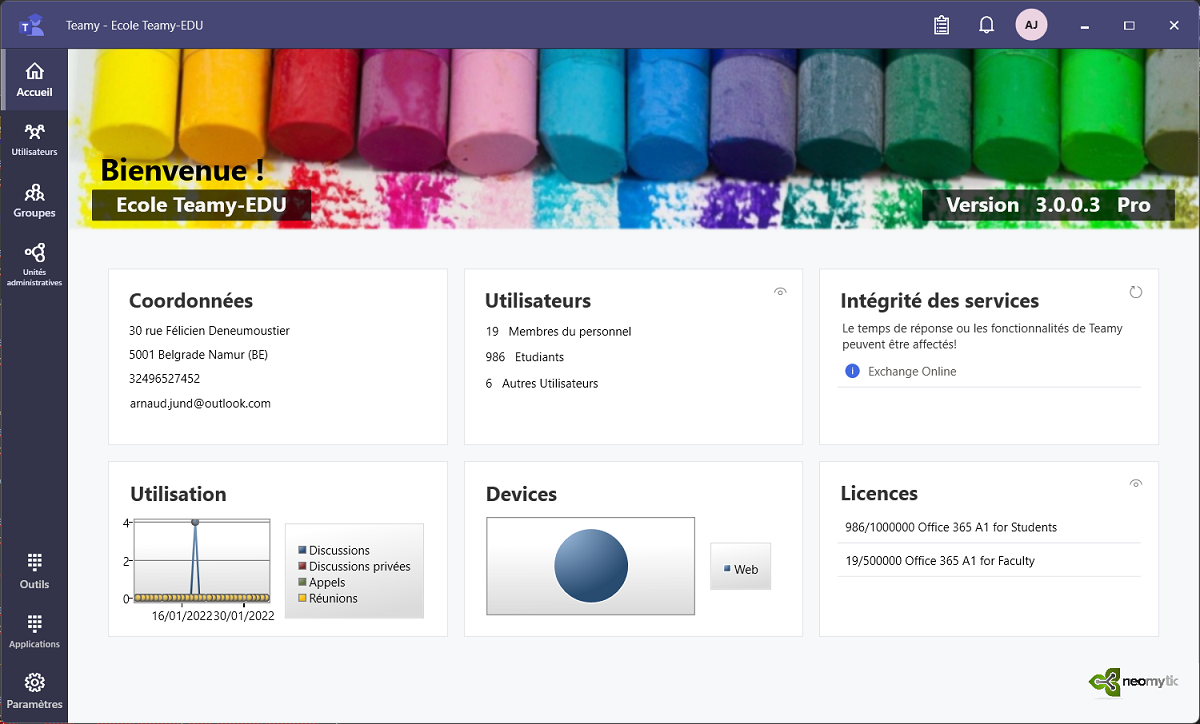Click the Web legend entry in Devices
Screen dimensions: 1200x724
(x=741, y=569)
